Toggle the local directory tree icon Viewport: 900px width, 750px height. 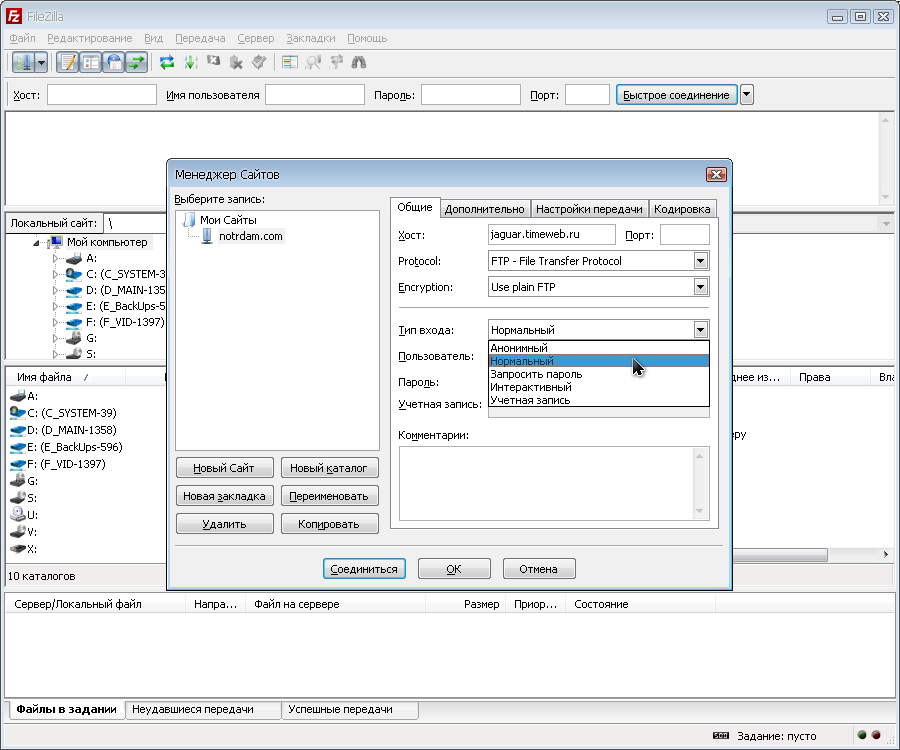[x=91, y=62]
